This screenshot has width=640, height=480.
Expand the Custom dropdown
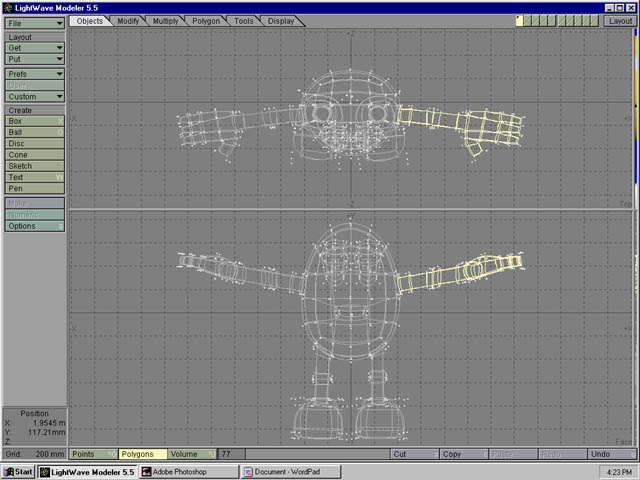tap(35, 97)
